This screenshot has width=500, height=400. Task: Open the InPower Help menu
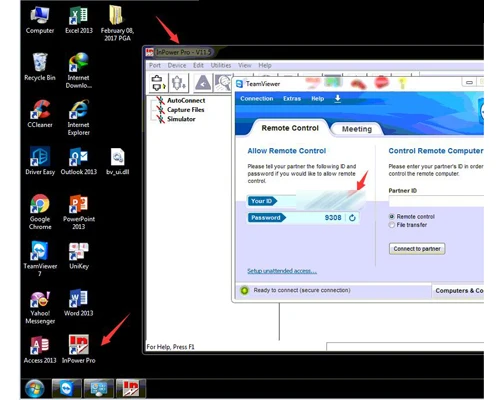tap(265, 65)
